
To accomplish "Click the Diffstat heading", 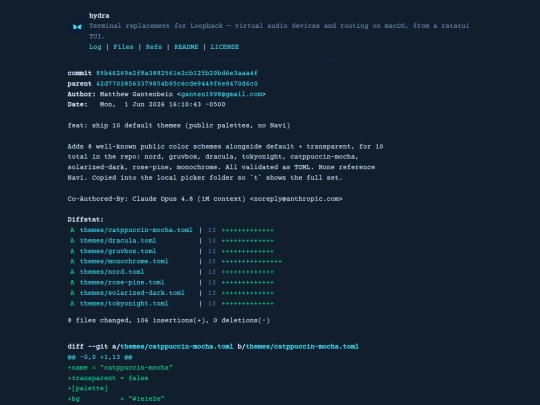I will coord(85,219).
